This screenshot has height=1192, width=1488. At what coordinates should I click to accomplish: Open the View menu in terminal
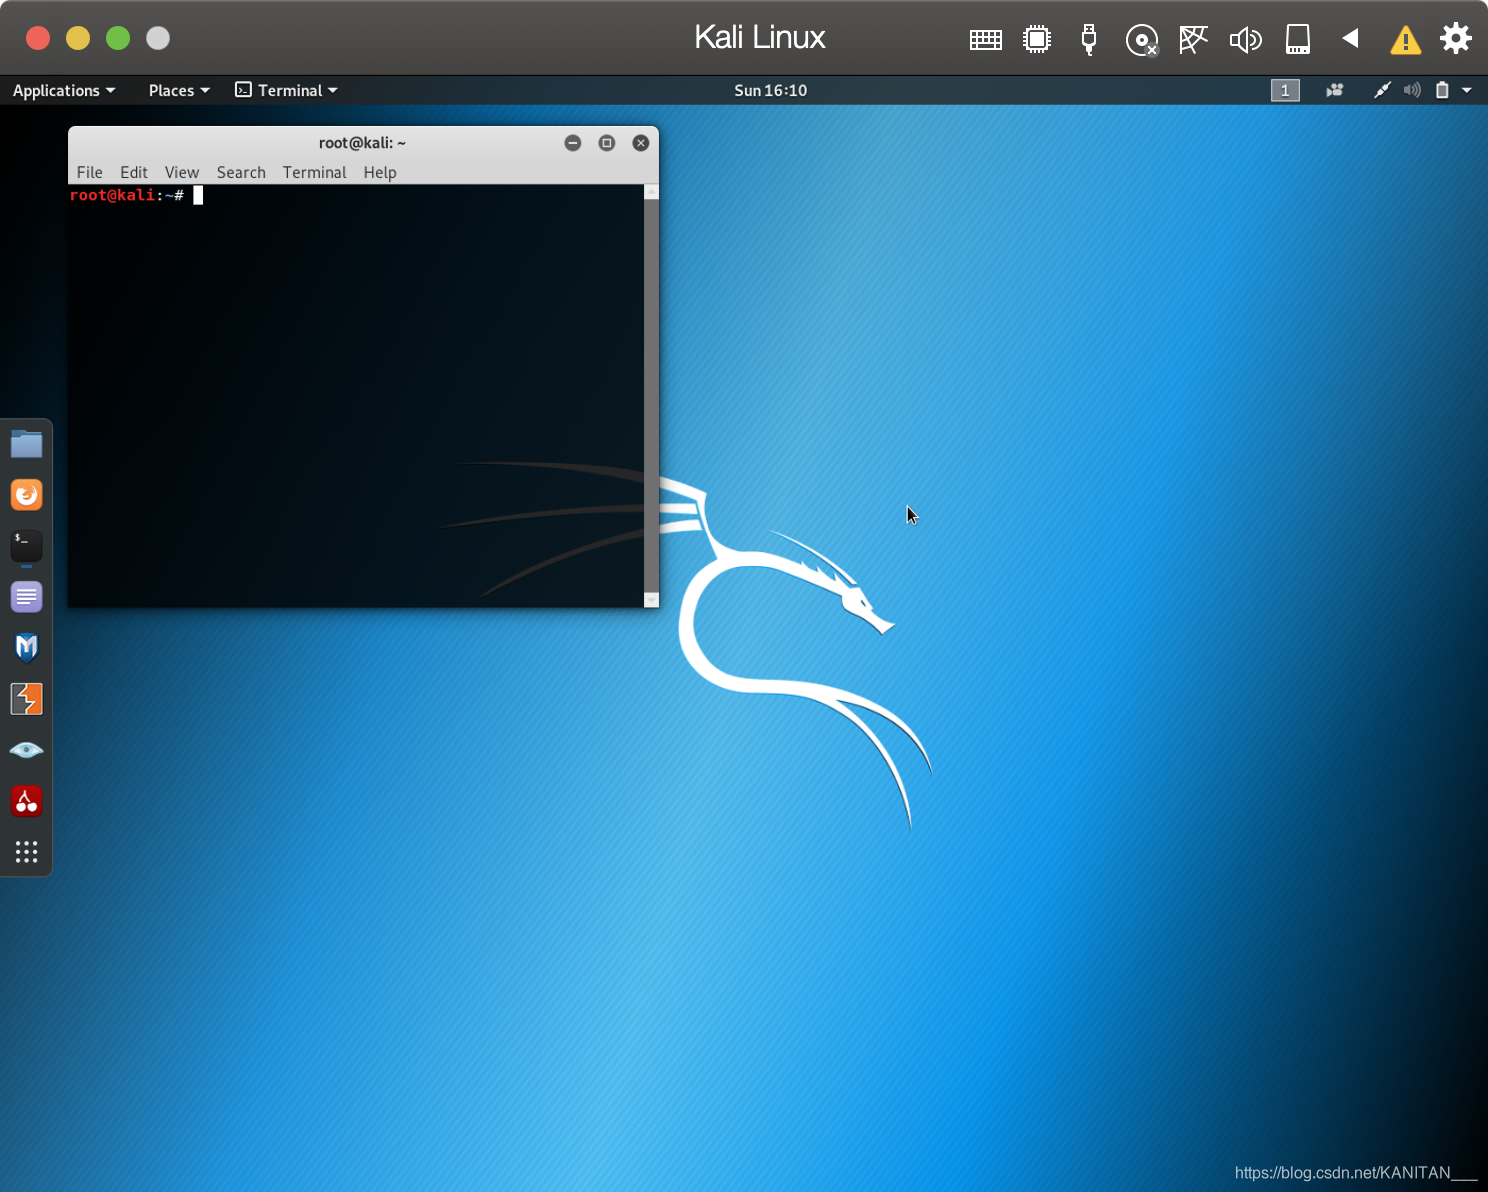pyautogui.click(x=182, y=172)
